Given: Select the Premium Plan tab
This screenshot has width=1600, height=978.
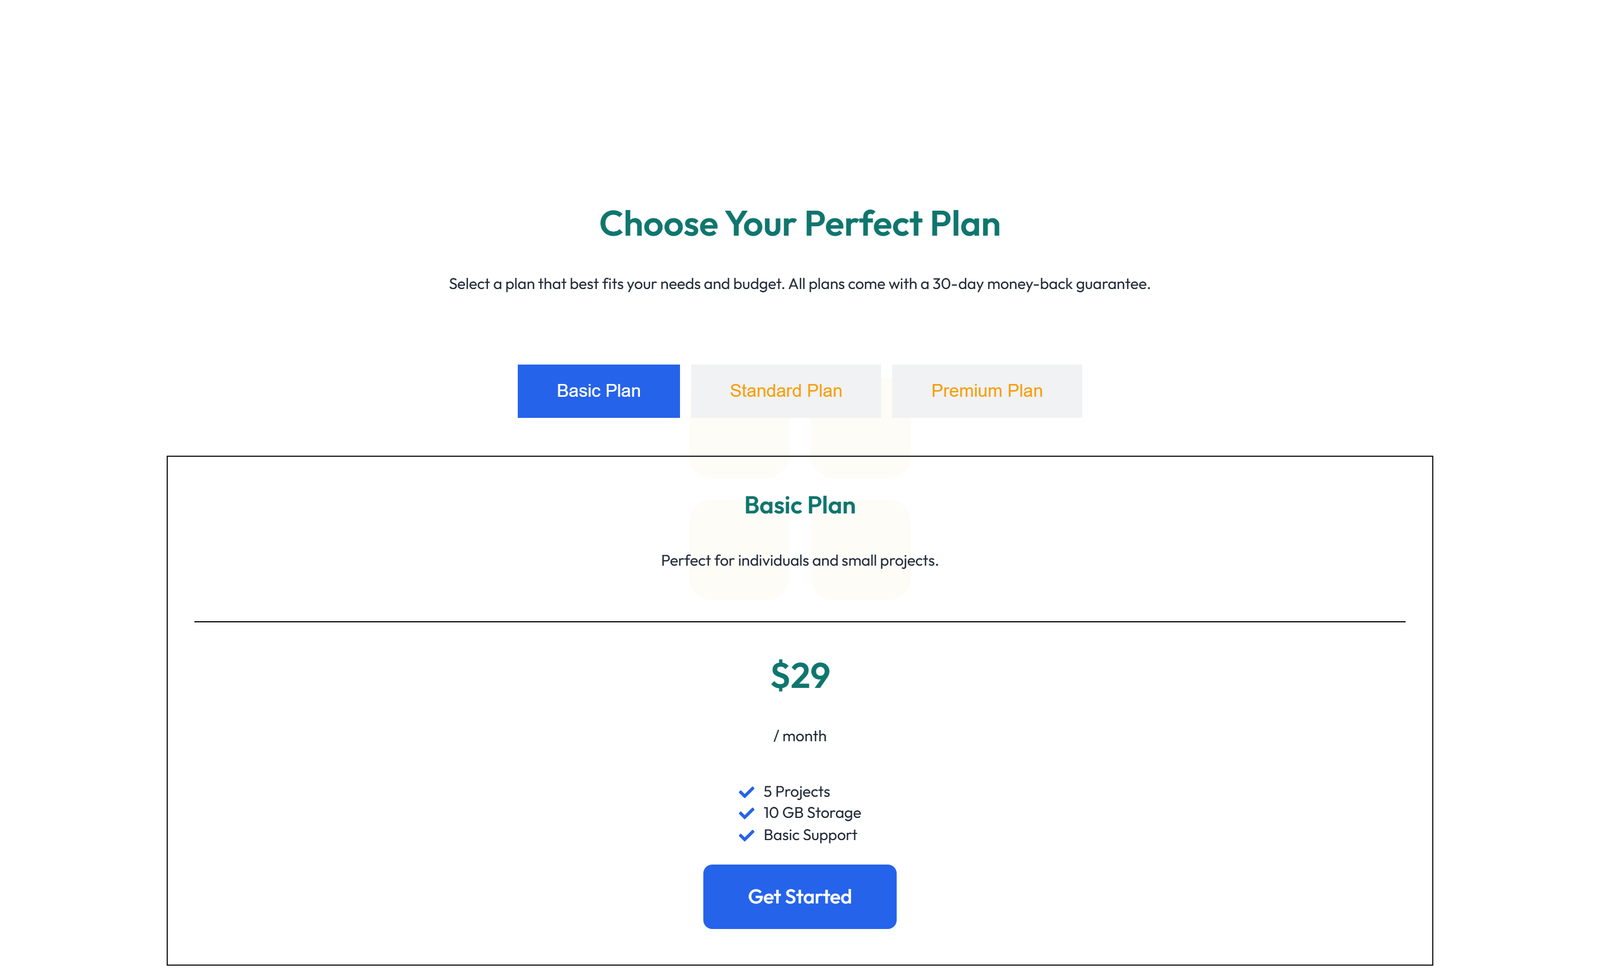Looking at the screenshot, I should 986,391.
